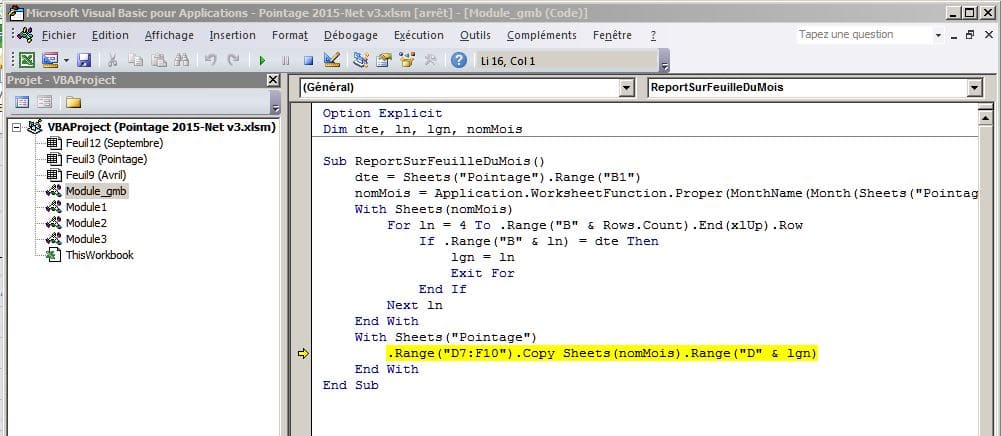Image resolution: width=1001 pixels, height=436 pixels.
Task: Click the Tapez une question help field
Action: point(863,34)
